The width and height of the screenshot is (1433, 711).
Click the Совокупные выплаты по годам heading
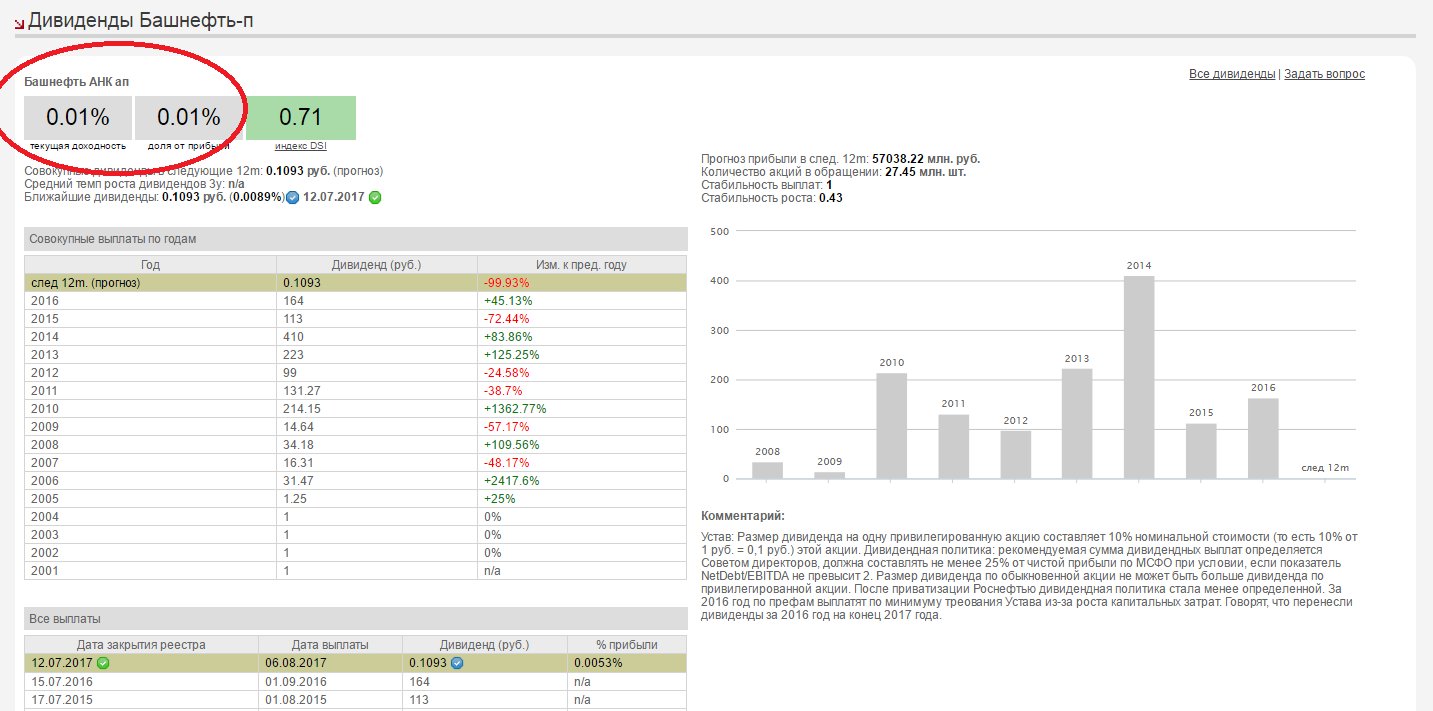[x=356, y=239]
